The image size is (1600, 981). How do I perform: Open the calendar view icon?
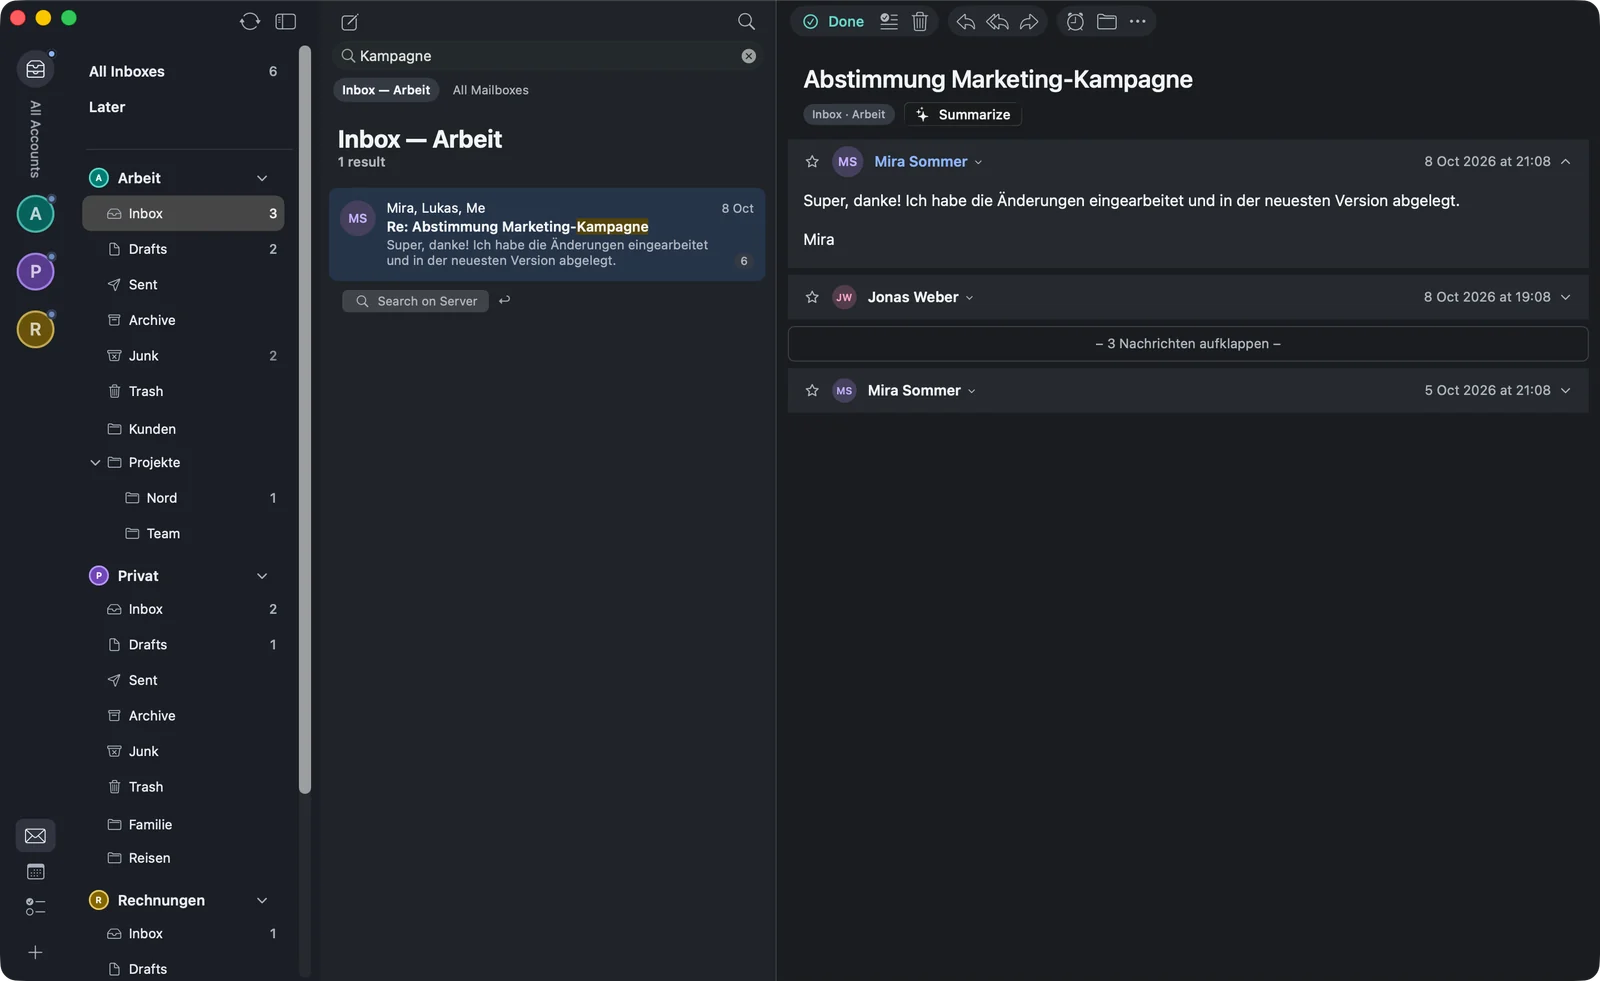35,872
